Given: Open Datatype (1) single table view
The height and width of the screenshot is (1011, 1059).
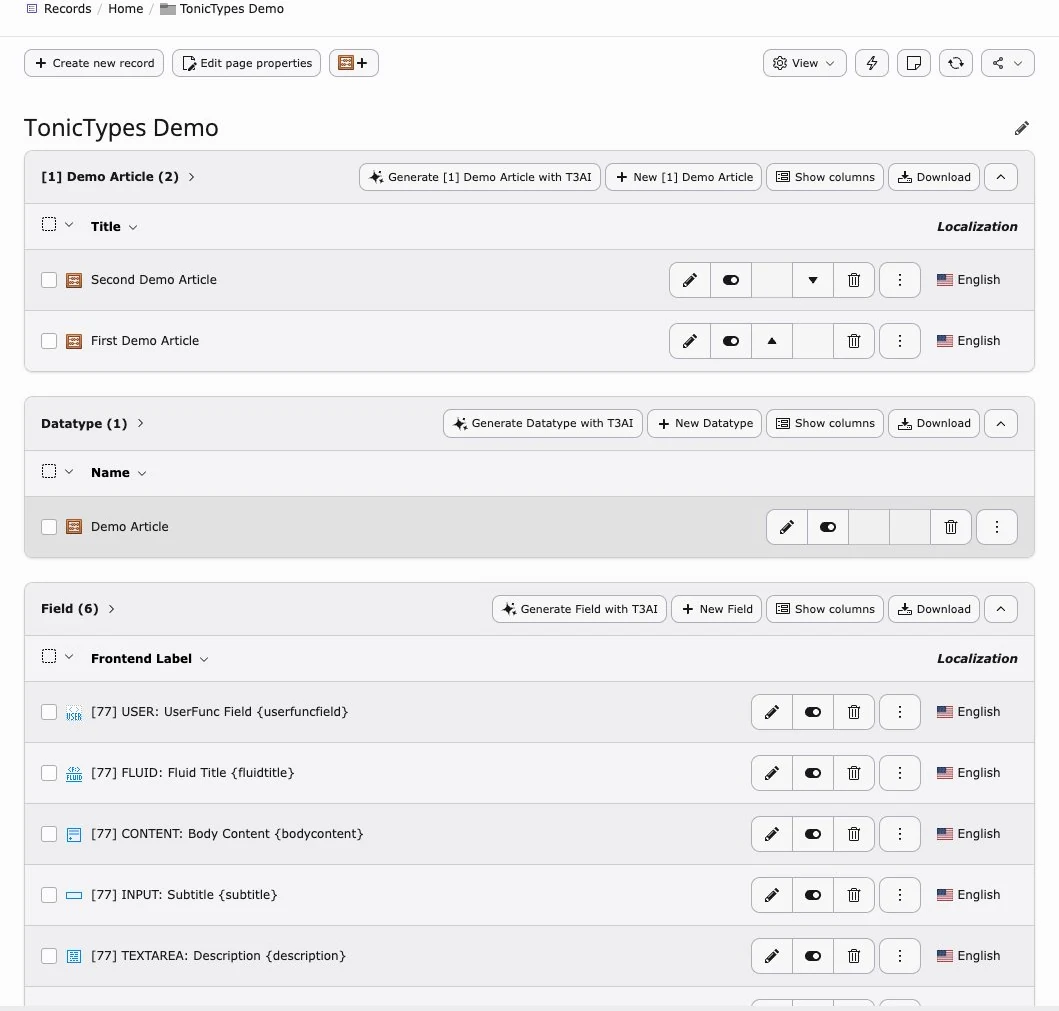Looking at the screenshot, I should pos(93,423).
